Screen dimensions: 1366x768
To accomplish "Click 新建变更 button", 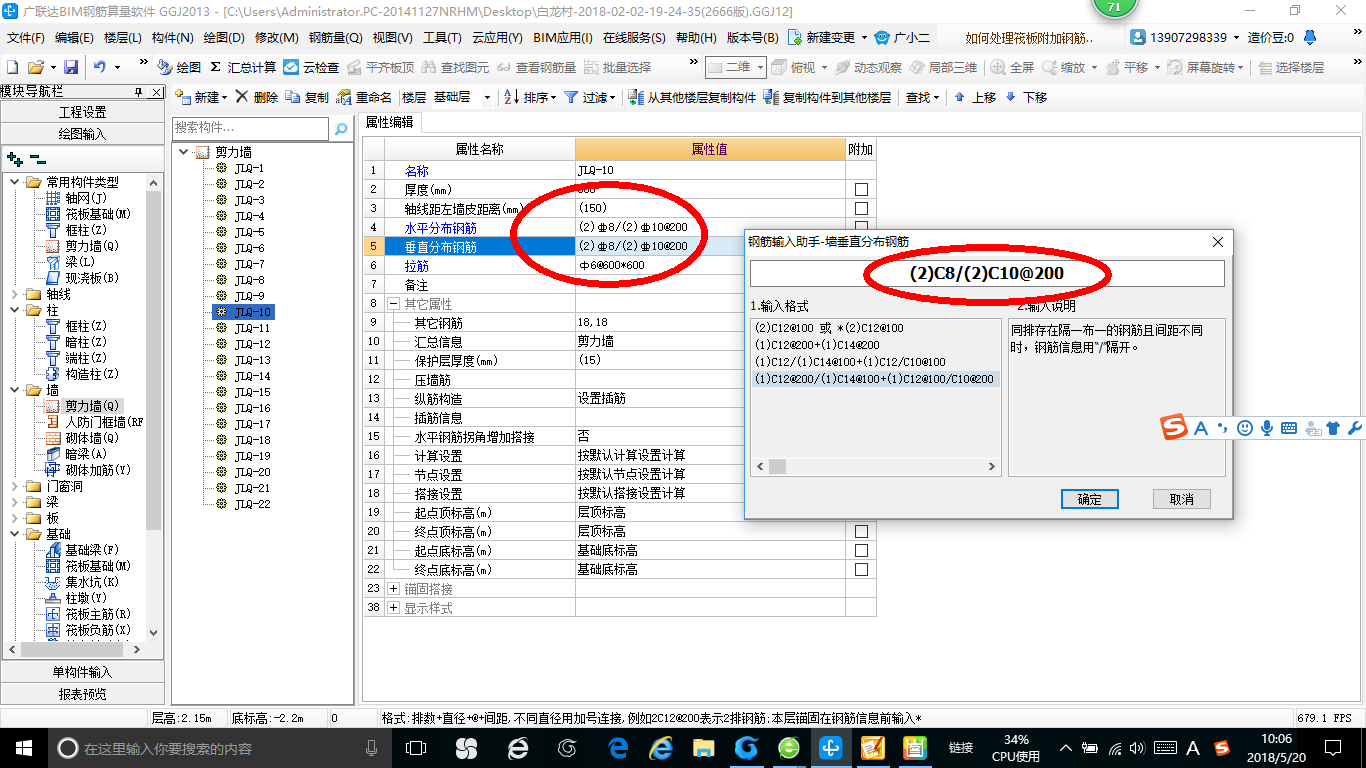I will [x=828, y=37].
